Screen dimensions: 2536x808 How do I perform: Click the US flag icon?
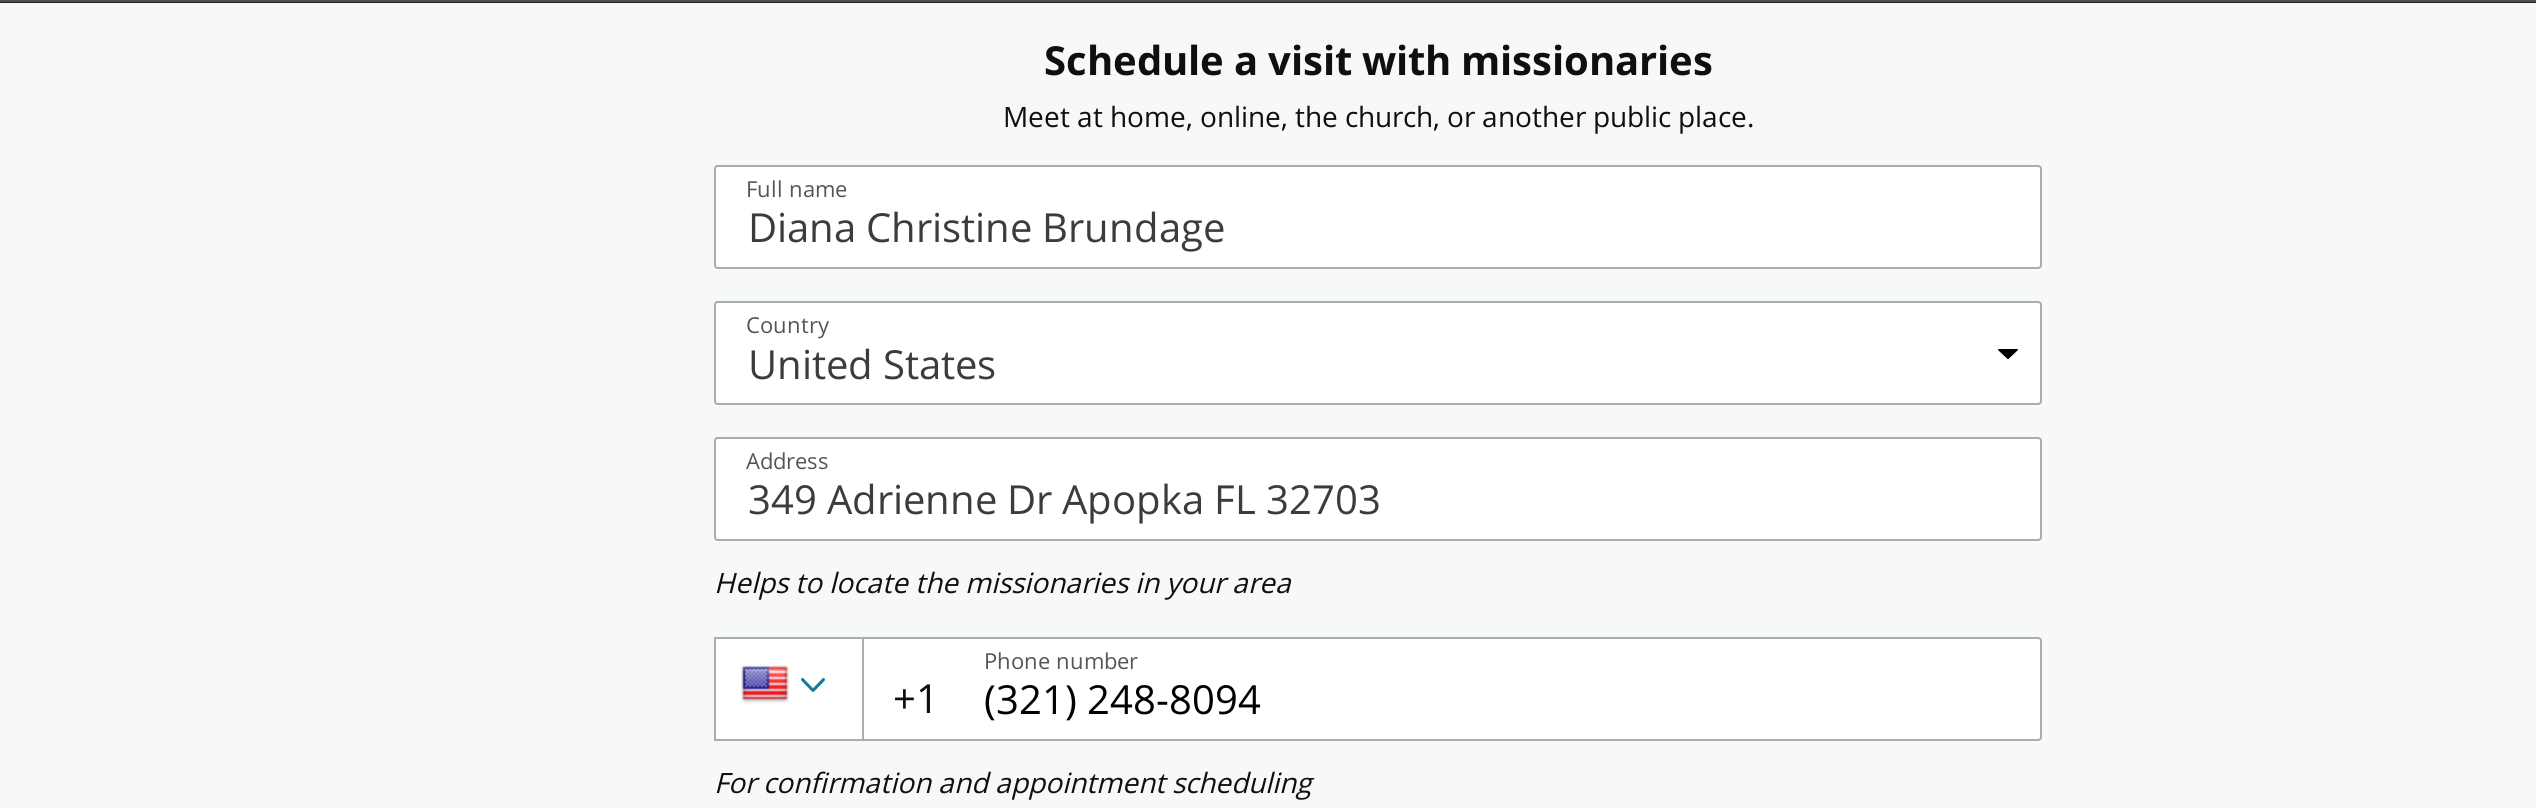pos(764,684)
